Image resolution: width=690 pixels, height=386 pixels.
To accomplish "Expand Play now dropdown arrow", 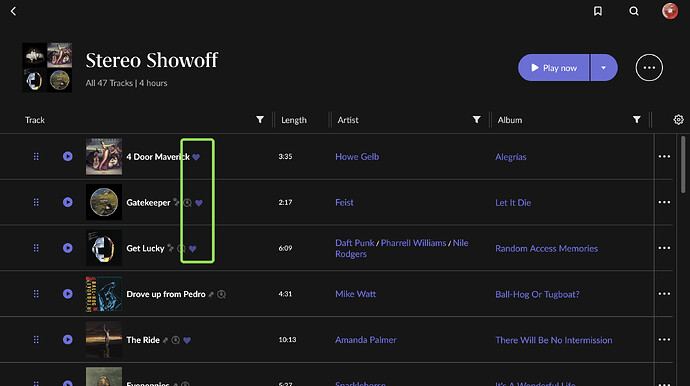I will coord(604,68).
